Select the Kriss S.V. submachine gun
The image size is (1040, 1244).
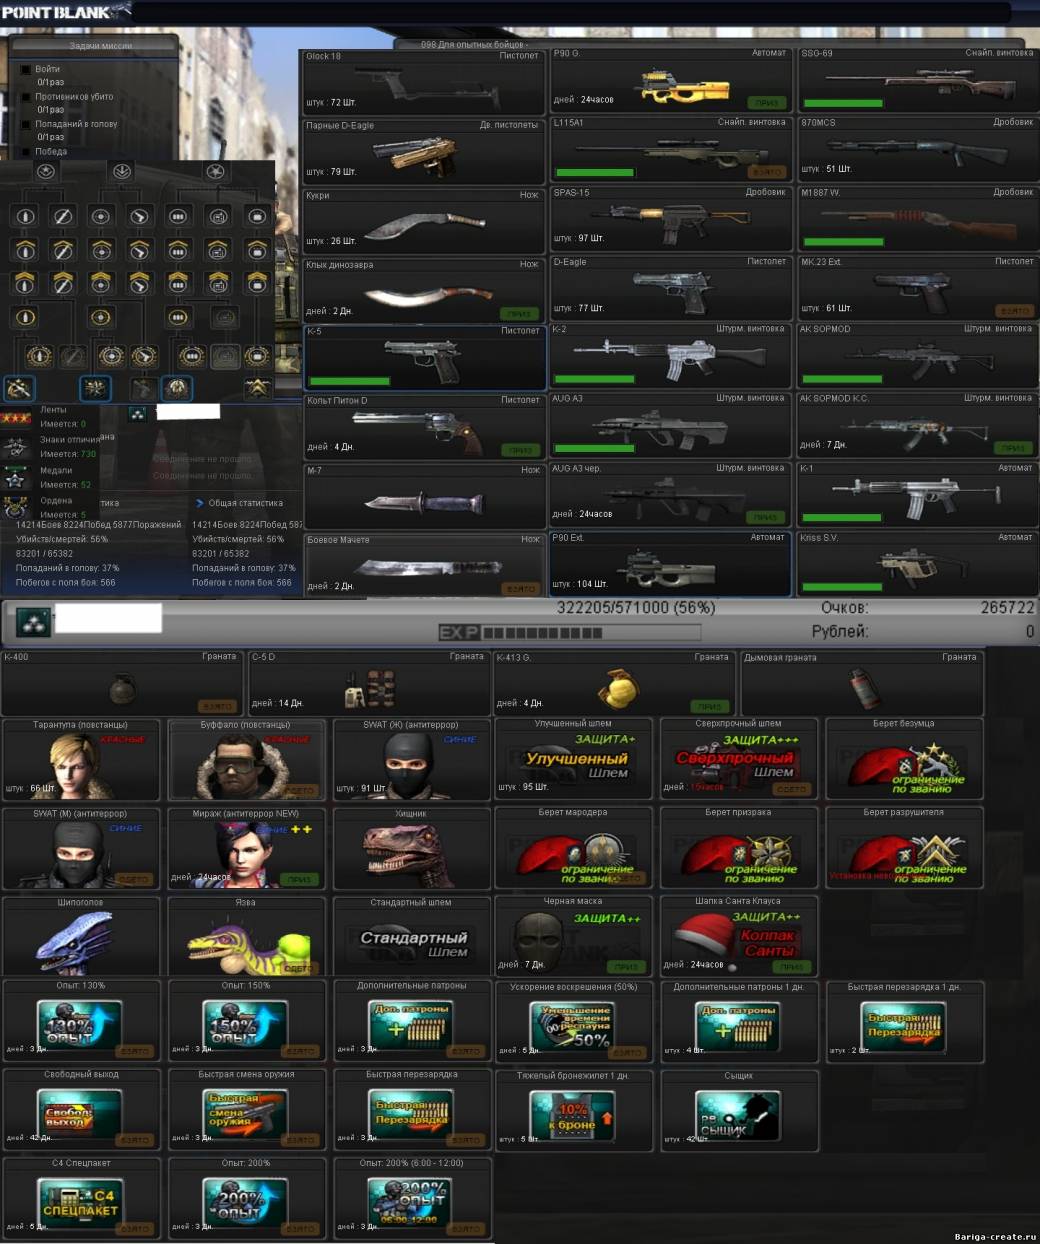[916, 565]
